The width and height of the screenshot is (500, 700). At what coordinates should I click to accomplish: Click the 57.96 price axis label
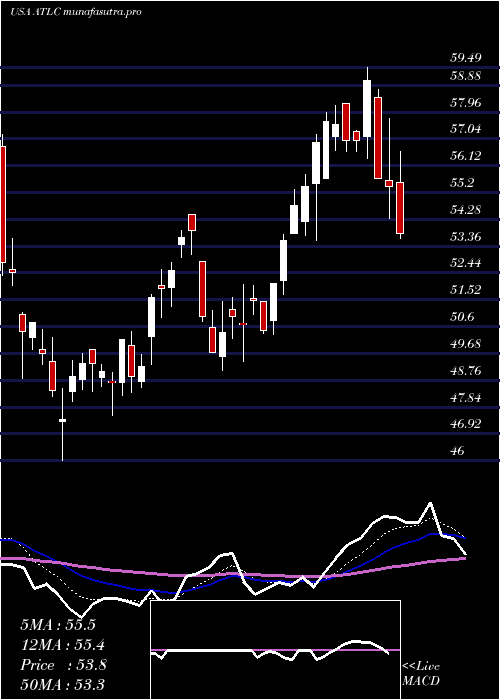pyautogui.click(x=465, y=103)
